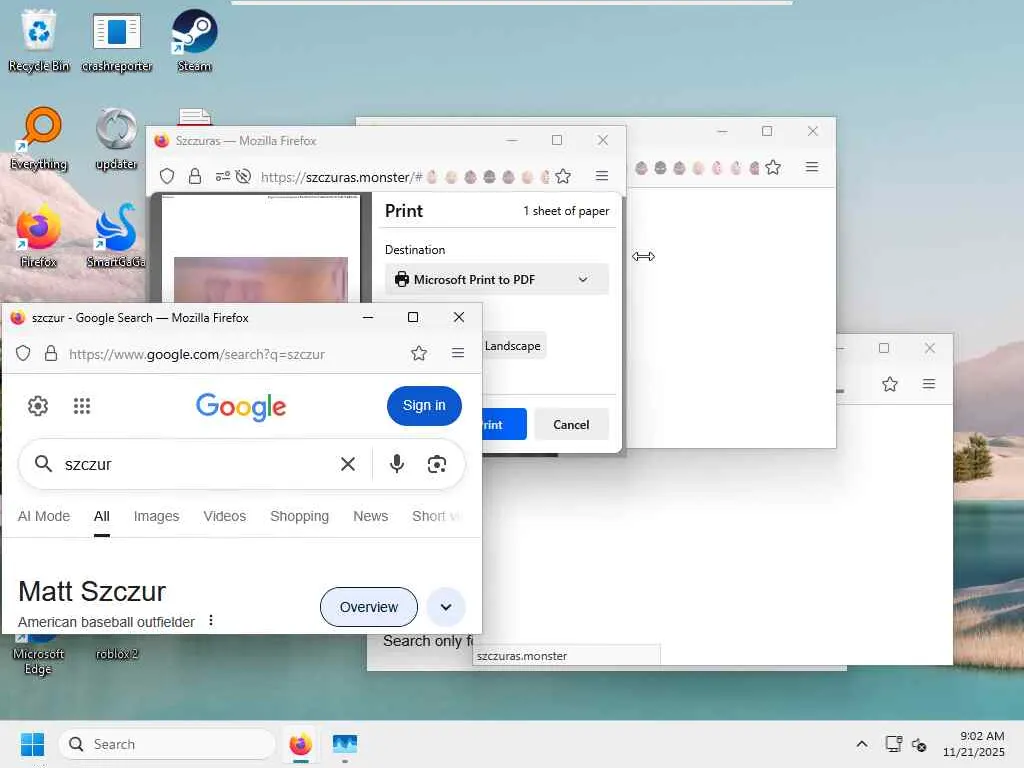Open permissions icon in Szczuras address bar
The image size is (1024, 768).
tap(223, 176)
